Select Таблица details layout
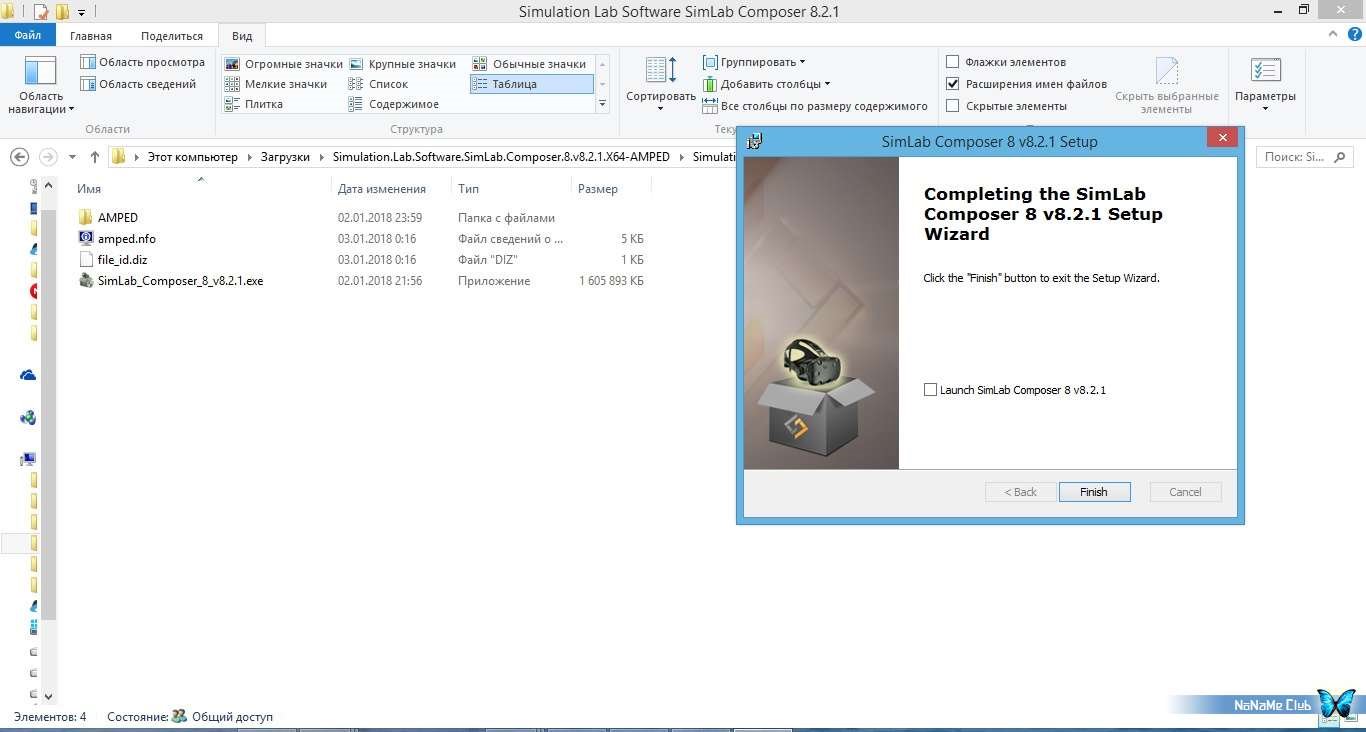 pyautogui.click(x=531, y=84)
